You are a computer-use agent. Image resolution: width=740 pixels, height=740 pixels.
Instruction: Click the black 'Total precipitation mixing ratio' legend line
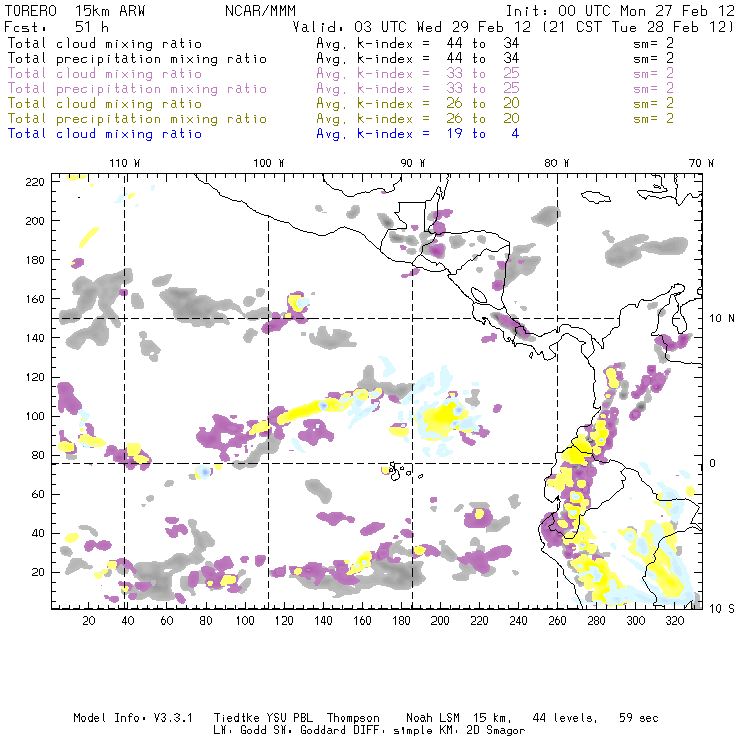click(137, 59)
